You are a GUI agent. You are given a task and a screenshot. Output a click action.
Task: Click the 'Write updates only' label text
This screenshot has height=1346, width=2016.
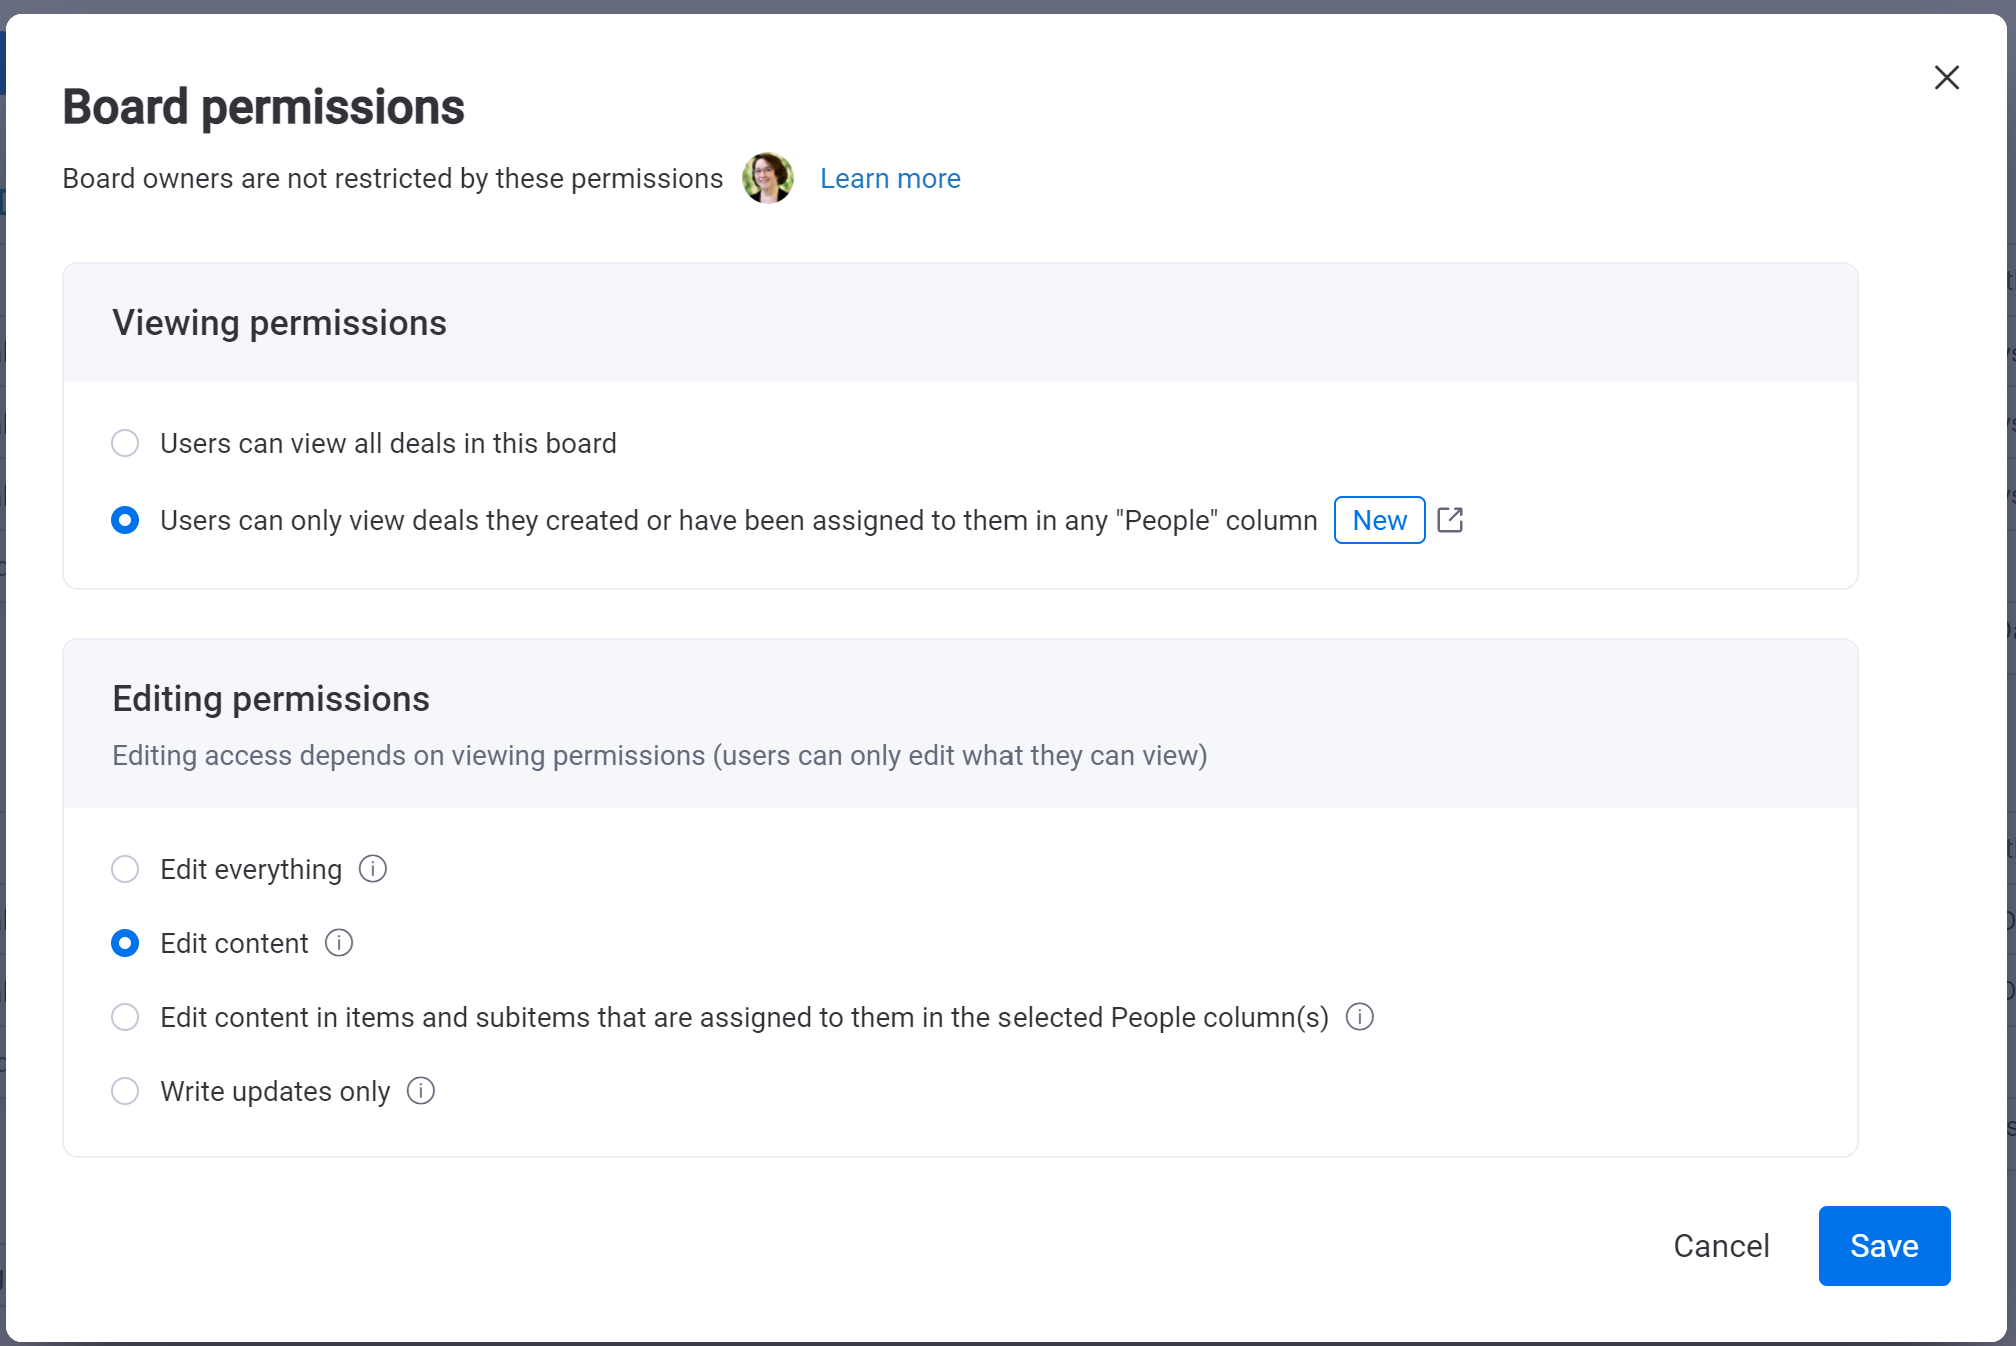(x=275, y=1091)
